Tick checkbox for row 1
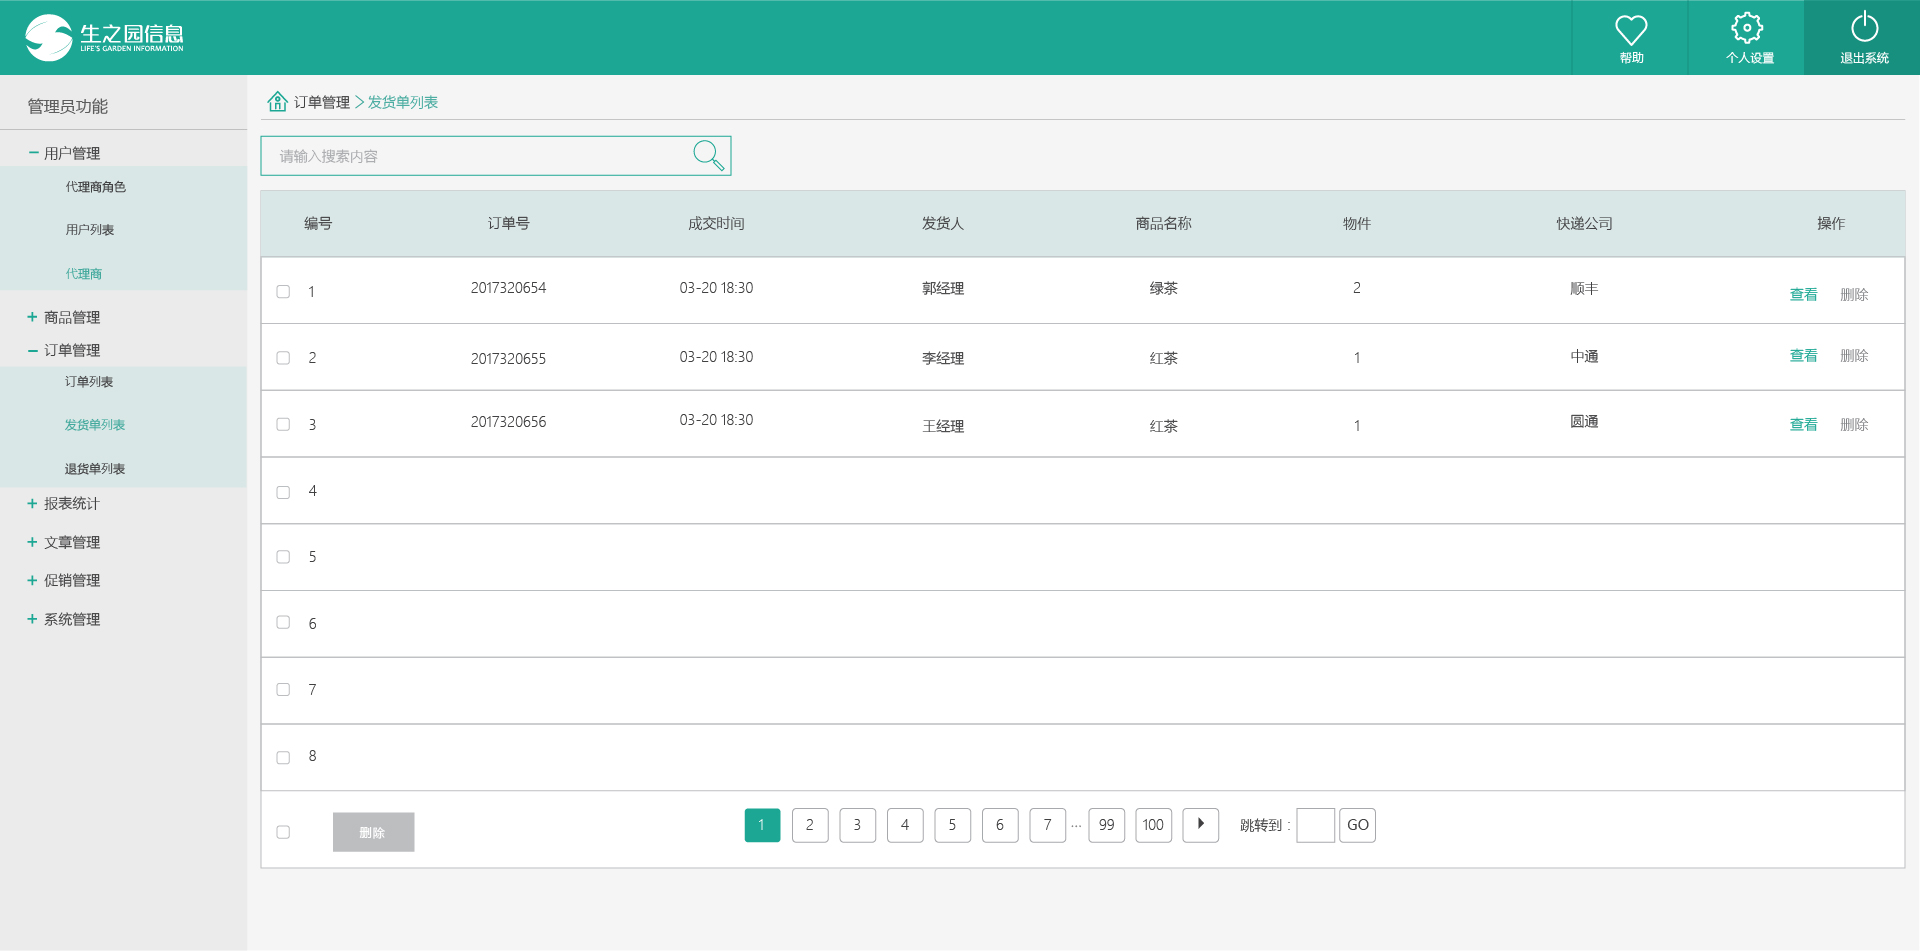This screenshot has height=951, width=1920. 283,292
